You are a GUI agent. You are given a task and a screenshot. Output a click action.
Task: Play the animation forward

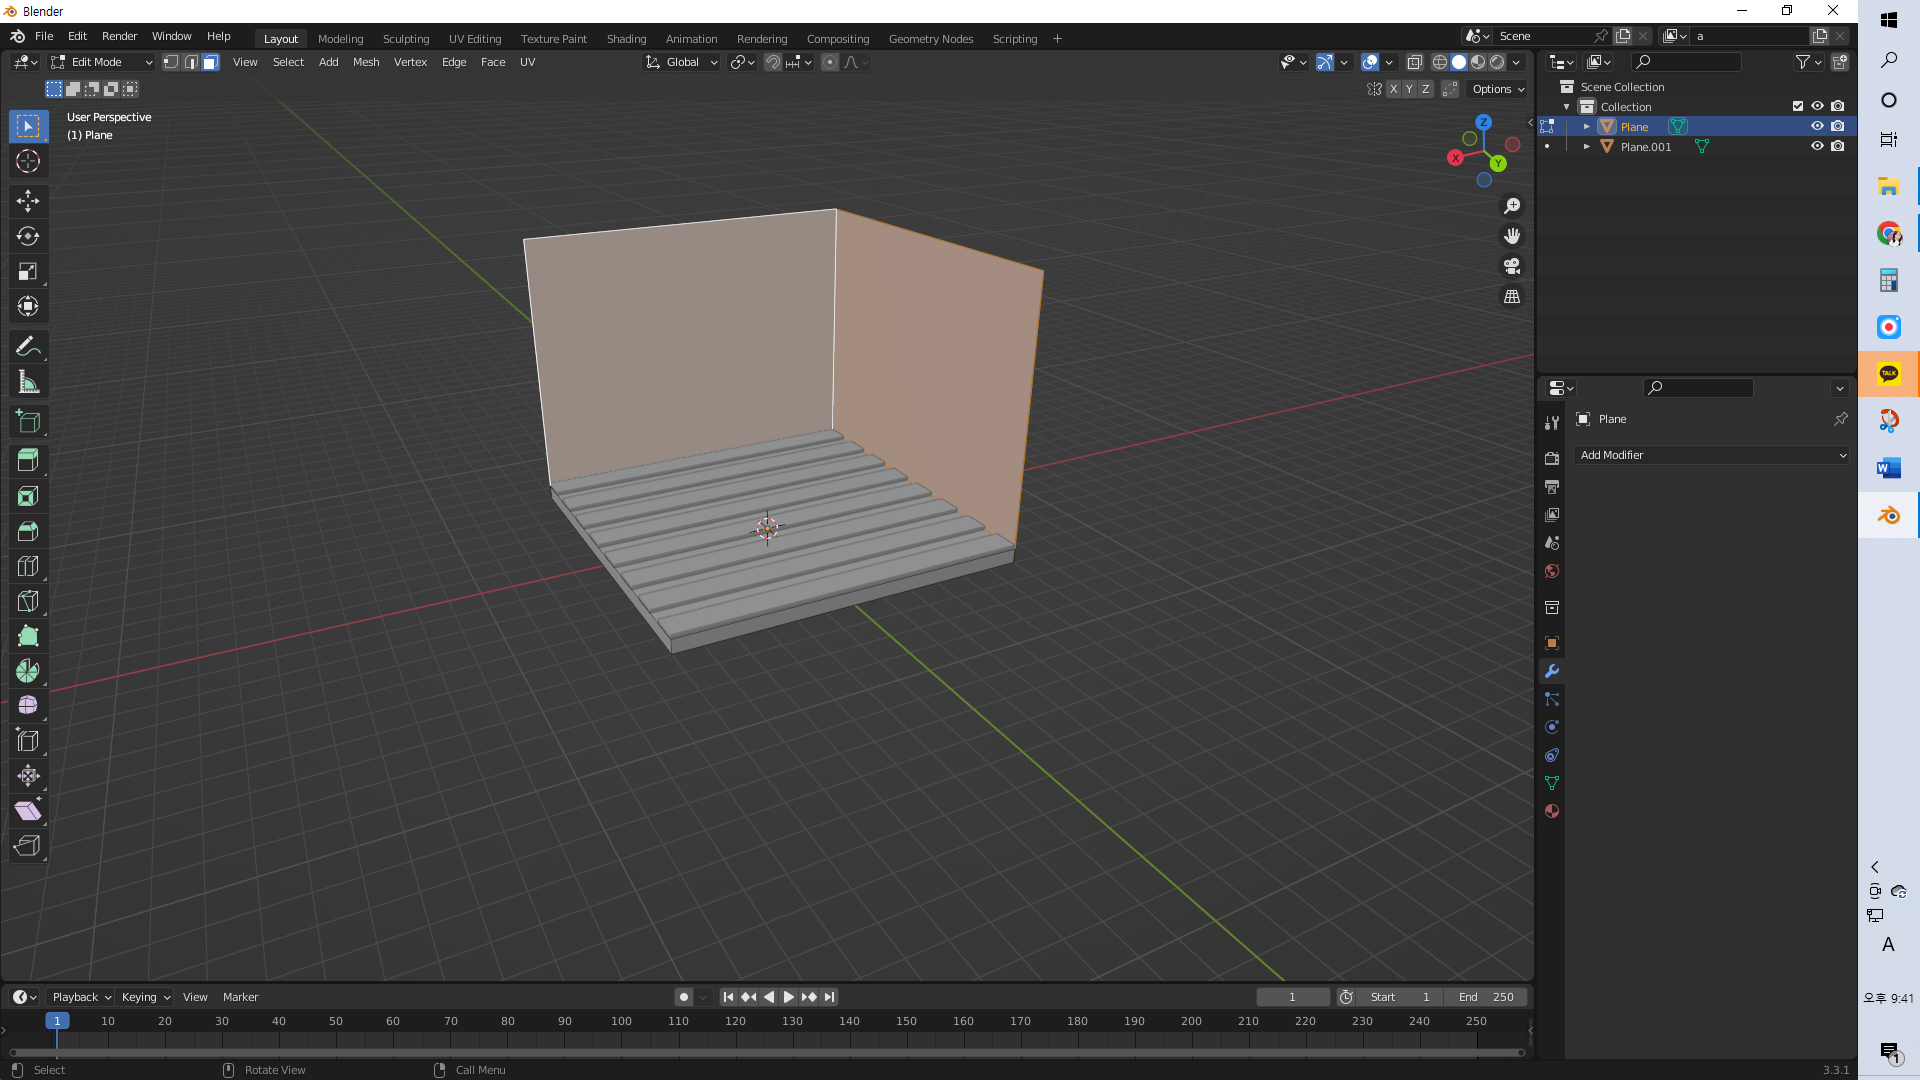(x=788, y=997)
